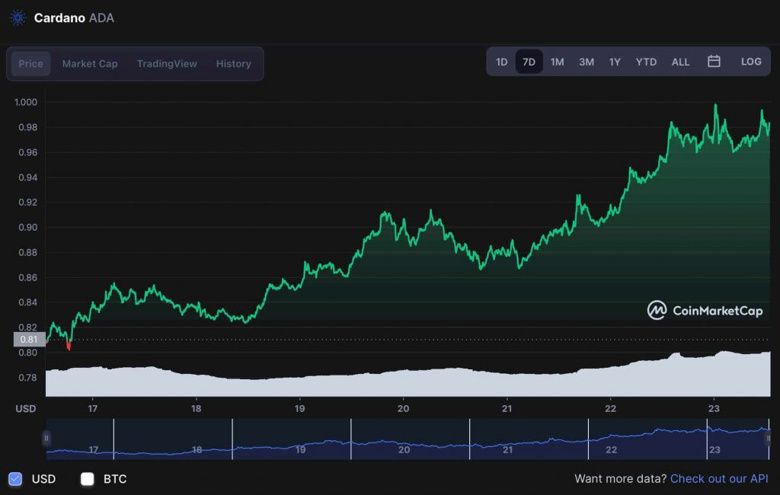Choose the 1M time range
Screen dimensions: 780x495
tap(557, 62)
